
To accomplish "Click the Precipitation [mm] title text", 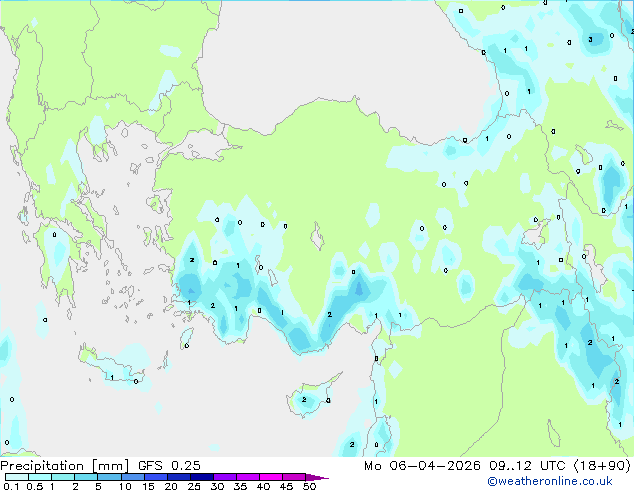I will (x=65, y=466).
